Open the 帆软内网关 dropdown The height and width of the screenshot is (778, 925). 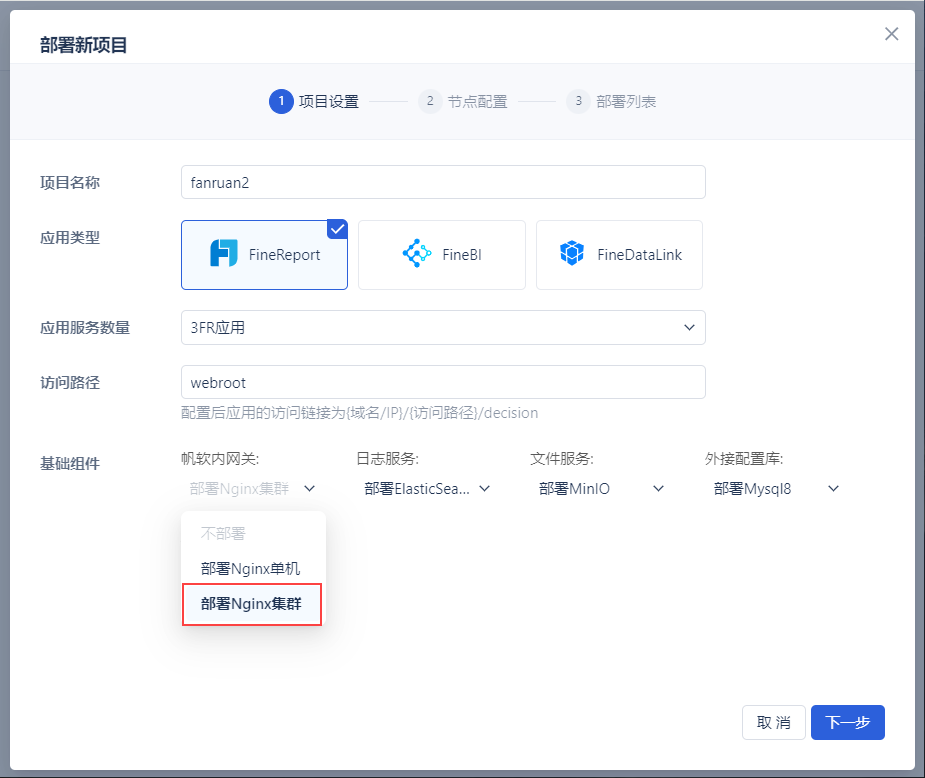point(252,488)
